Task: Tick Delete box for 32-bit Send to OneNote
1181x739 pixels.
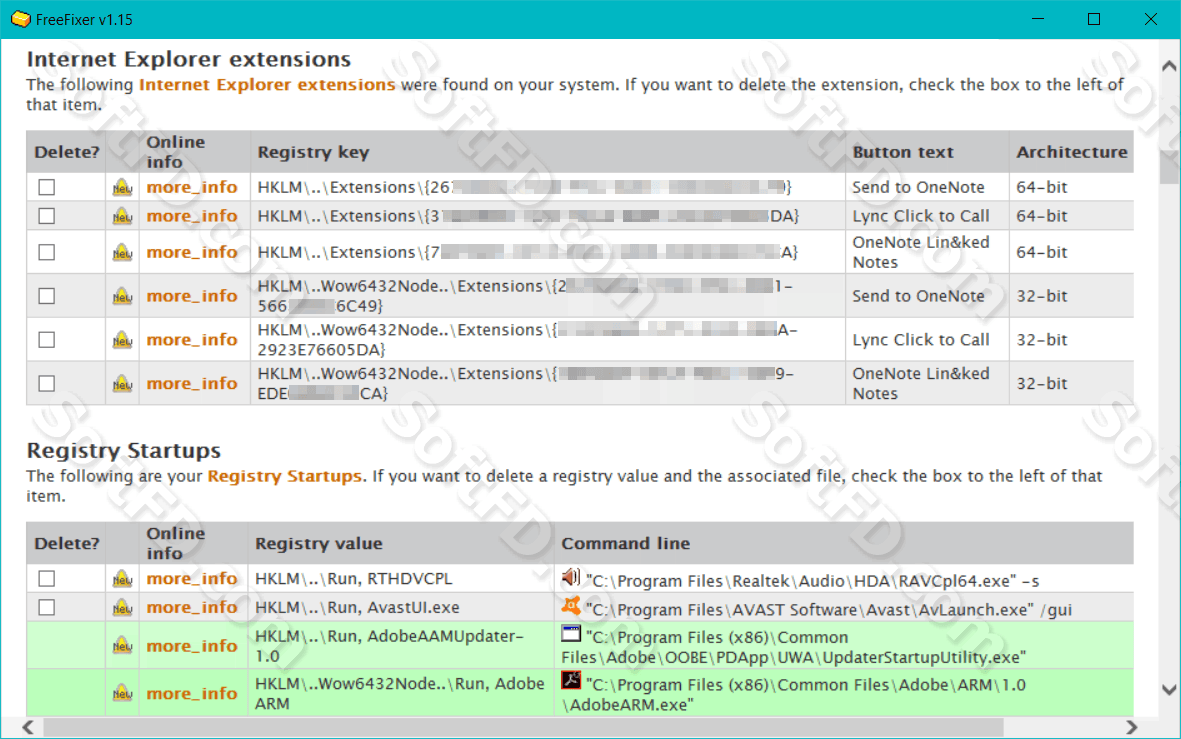Action: pos(47,295)
